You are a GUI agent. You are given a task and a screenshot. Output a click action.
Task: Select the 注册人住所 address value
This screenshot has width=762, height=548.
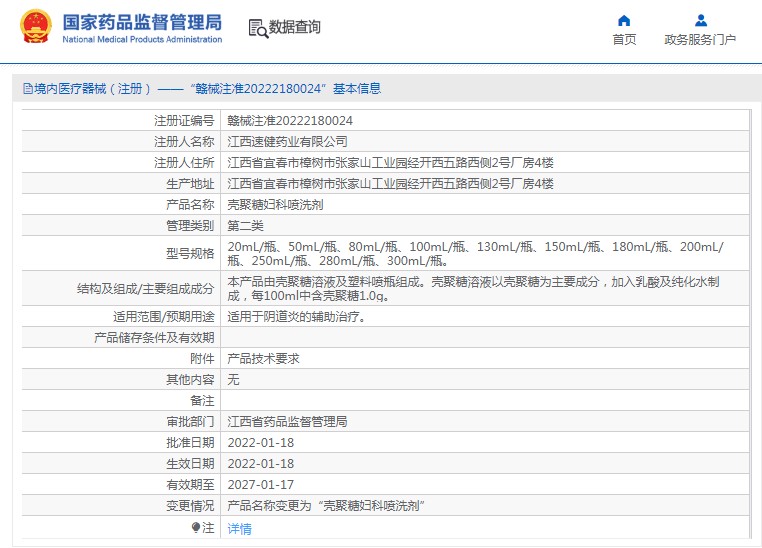point(391,162)
